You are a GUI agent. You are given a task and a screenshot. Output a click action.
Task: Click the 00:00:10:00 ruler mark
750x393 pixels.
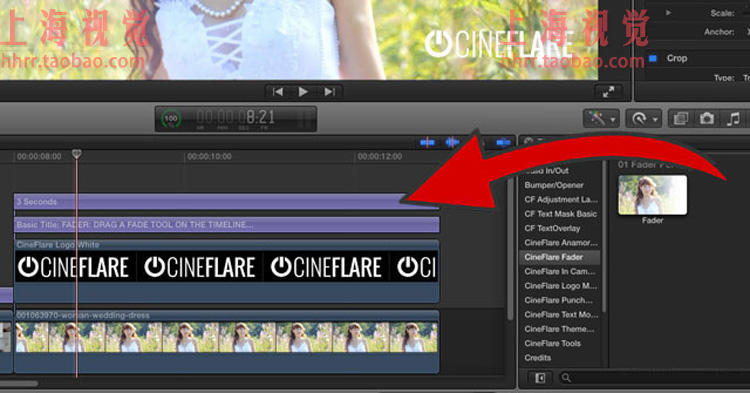(210, 156)
